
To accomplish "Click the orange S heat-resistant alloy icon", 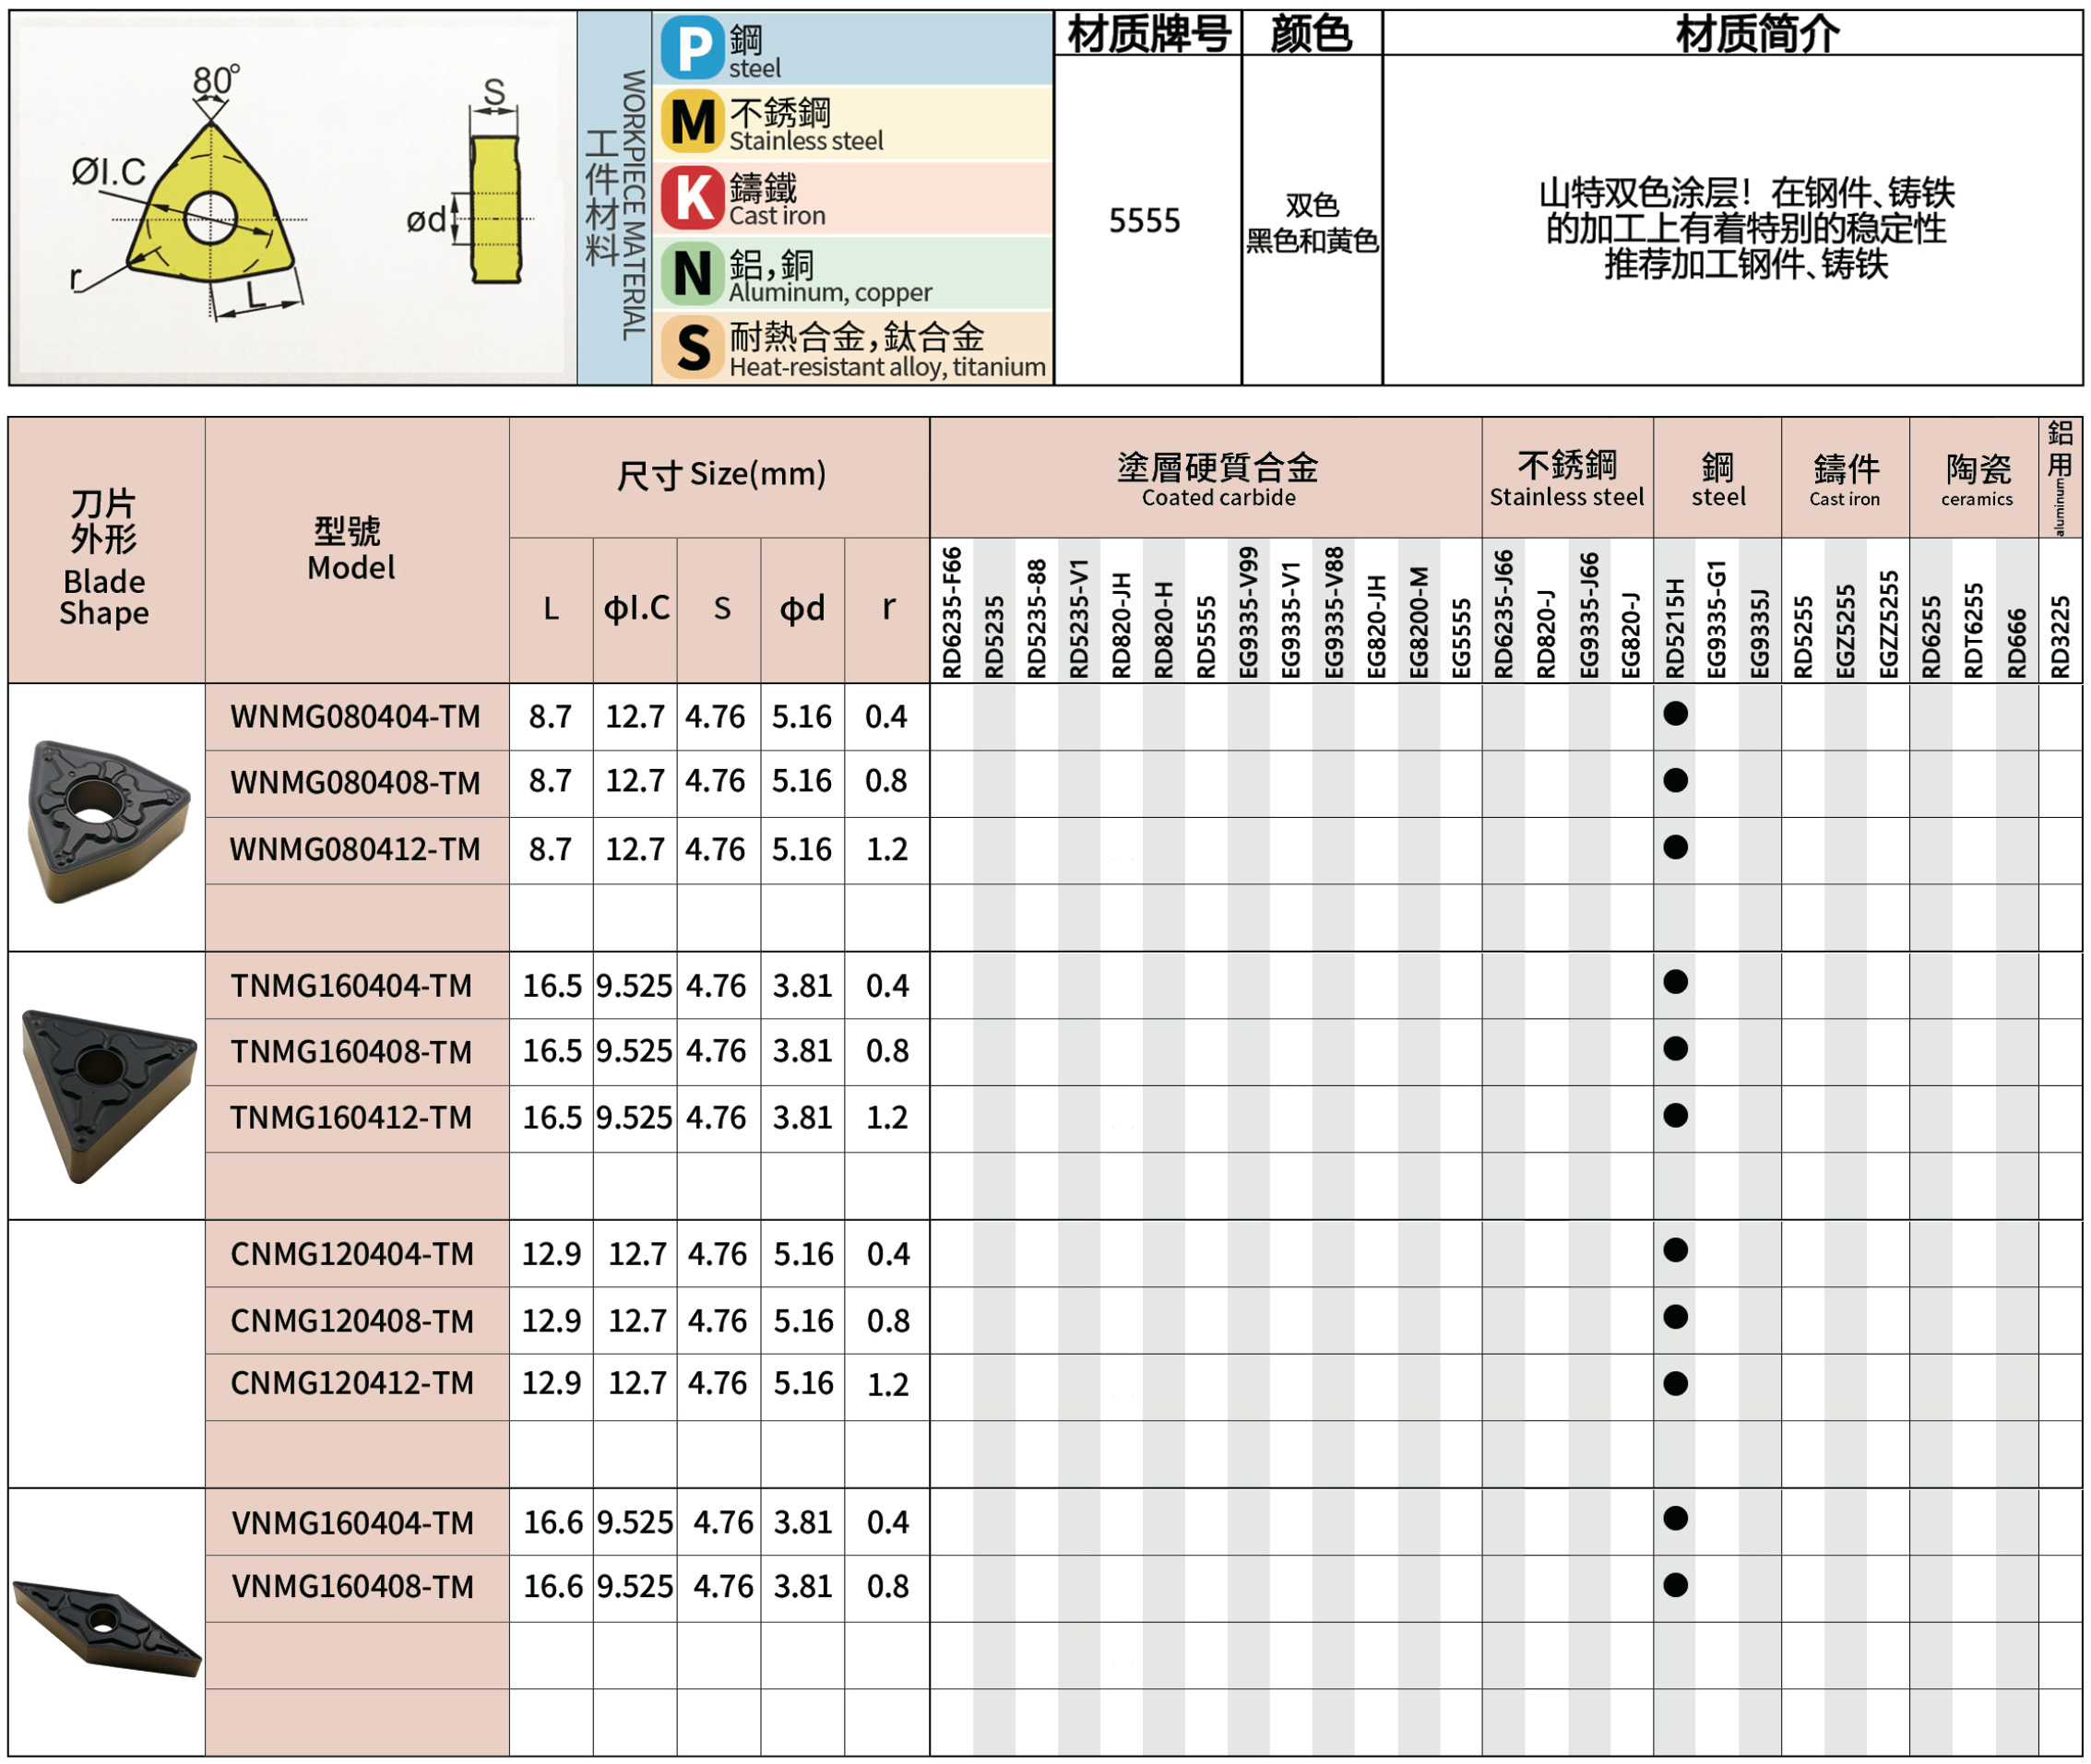I will tap(691, 347).
